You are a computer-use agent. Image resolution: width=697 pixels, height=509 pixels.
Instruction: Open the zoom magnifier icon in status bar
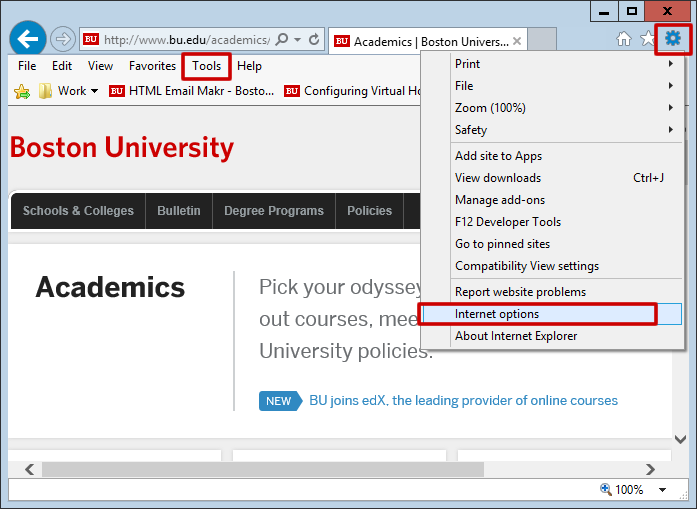coord(605,489)
